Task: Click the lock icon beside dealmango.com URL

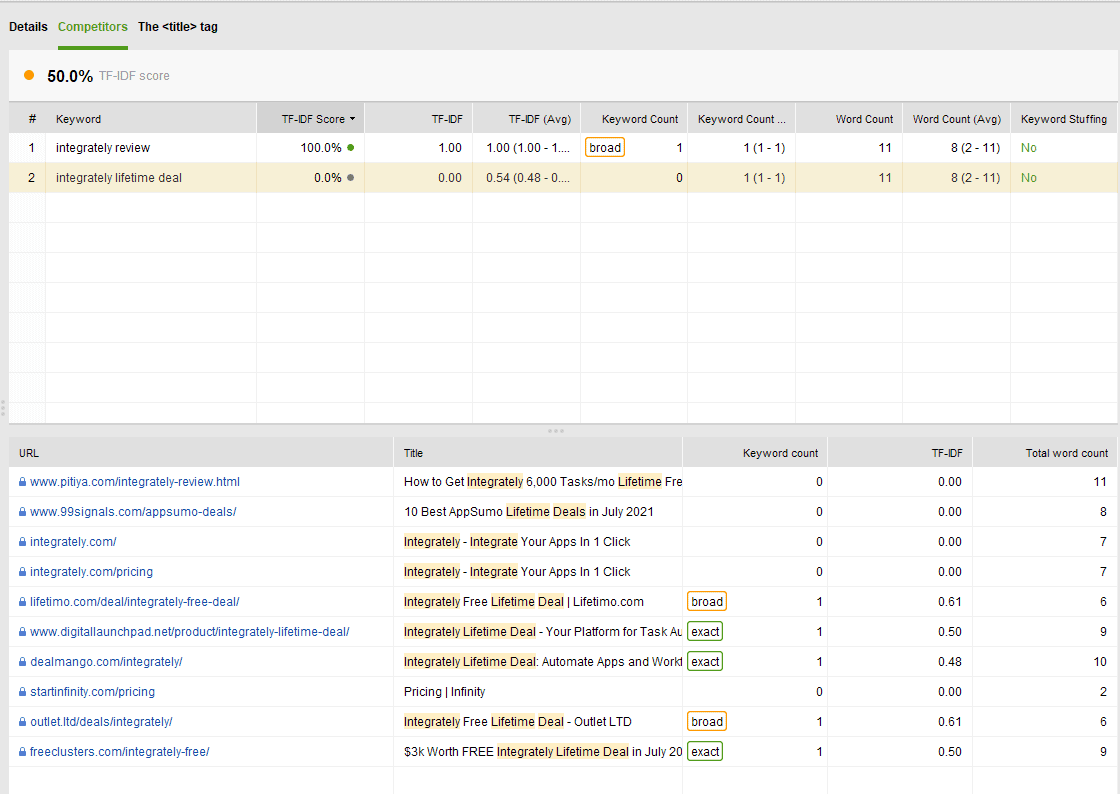Action: (23, 662)
